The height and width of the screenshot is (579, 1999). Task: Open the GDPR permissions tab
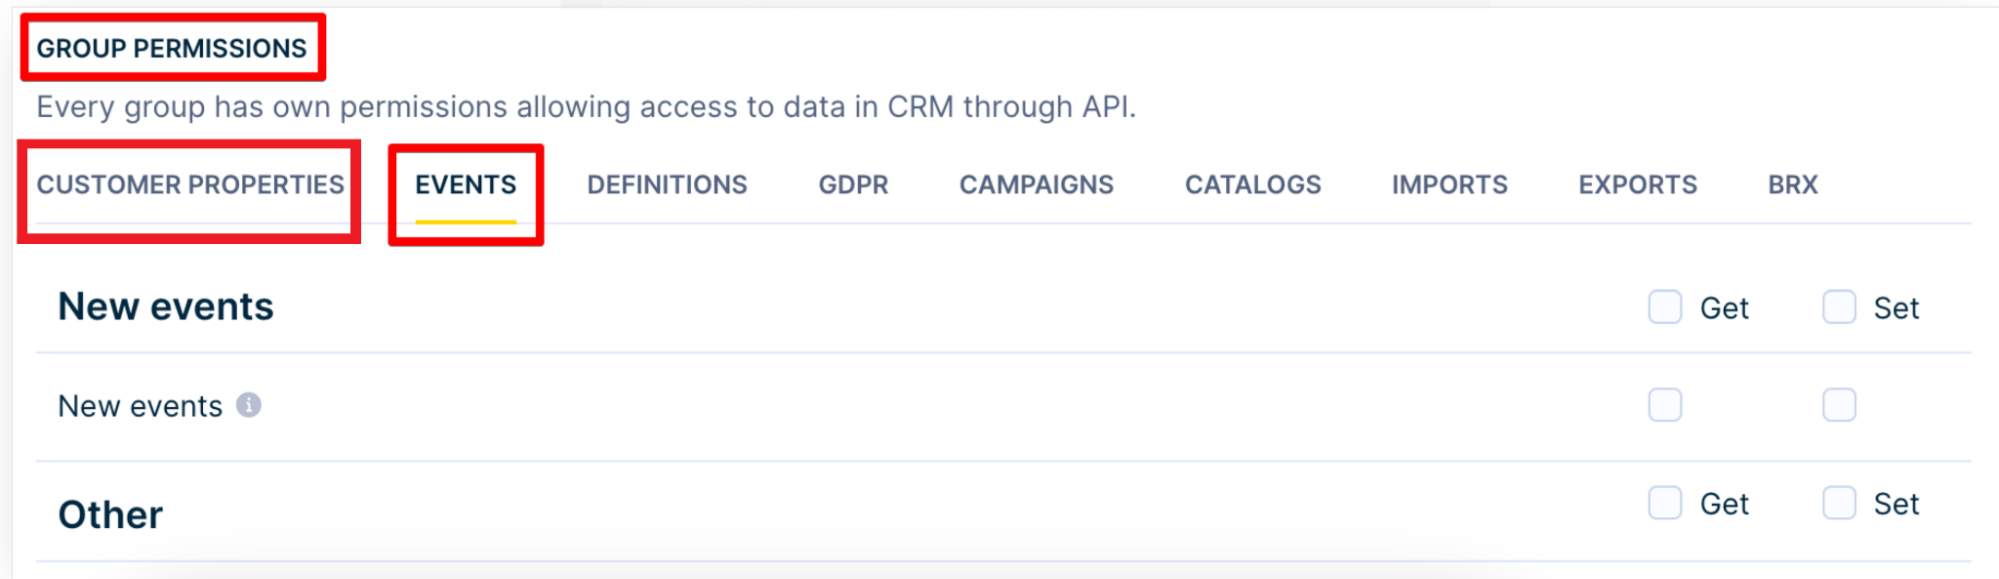[853, 185]
